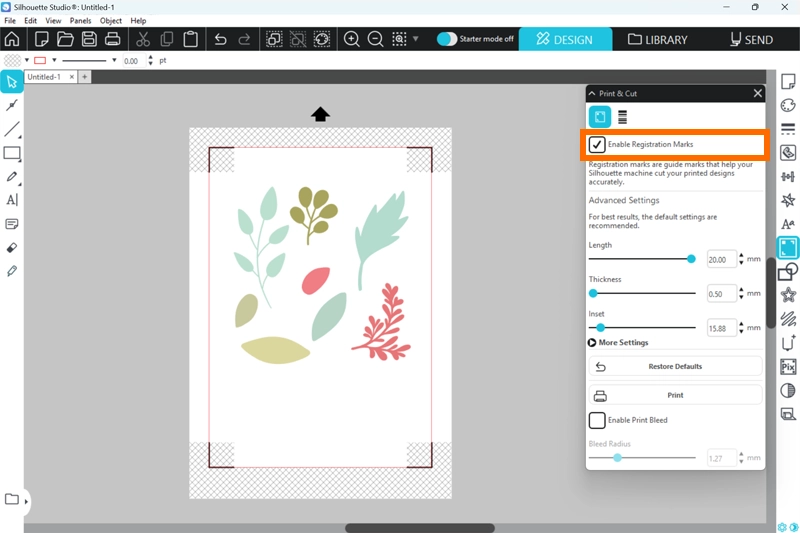800x533 pixels.
Task: Click the Print button
Action: pos(675,395)
